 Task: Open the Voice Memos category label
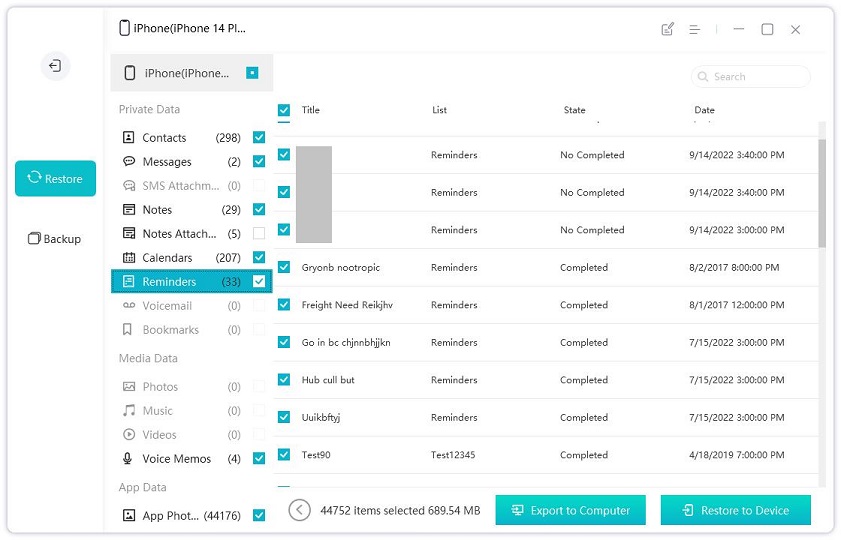tap(176, 459)
